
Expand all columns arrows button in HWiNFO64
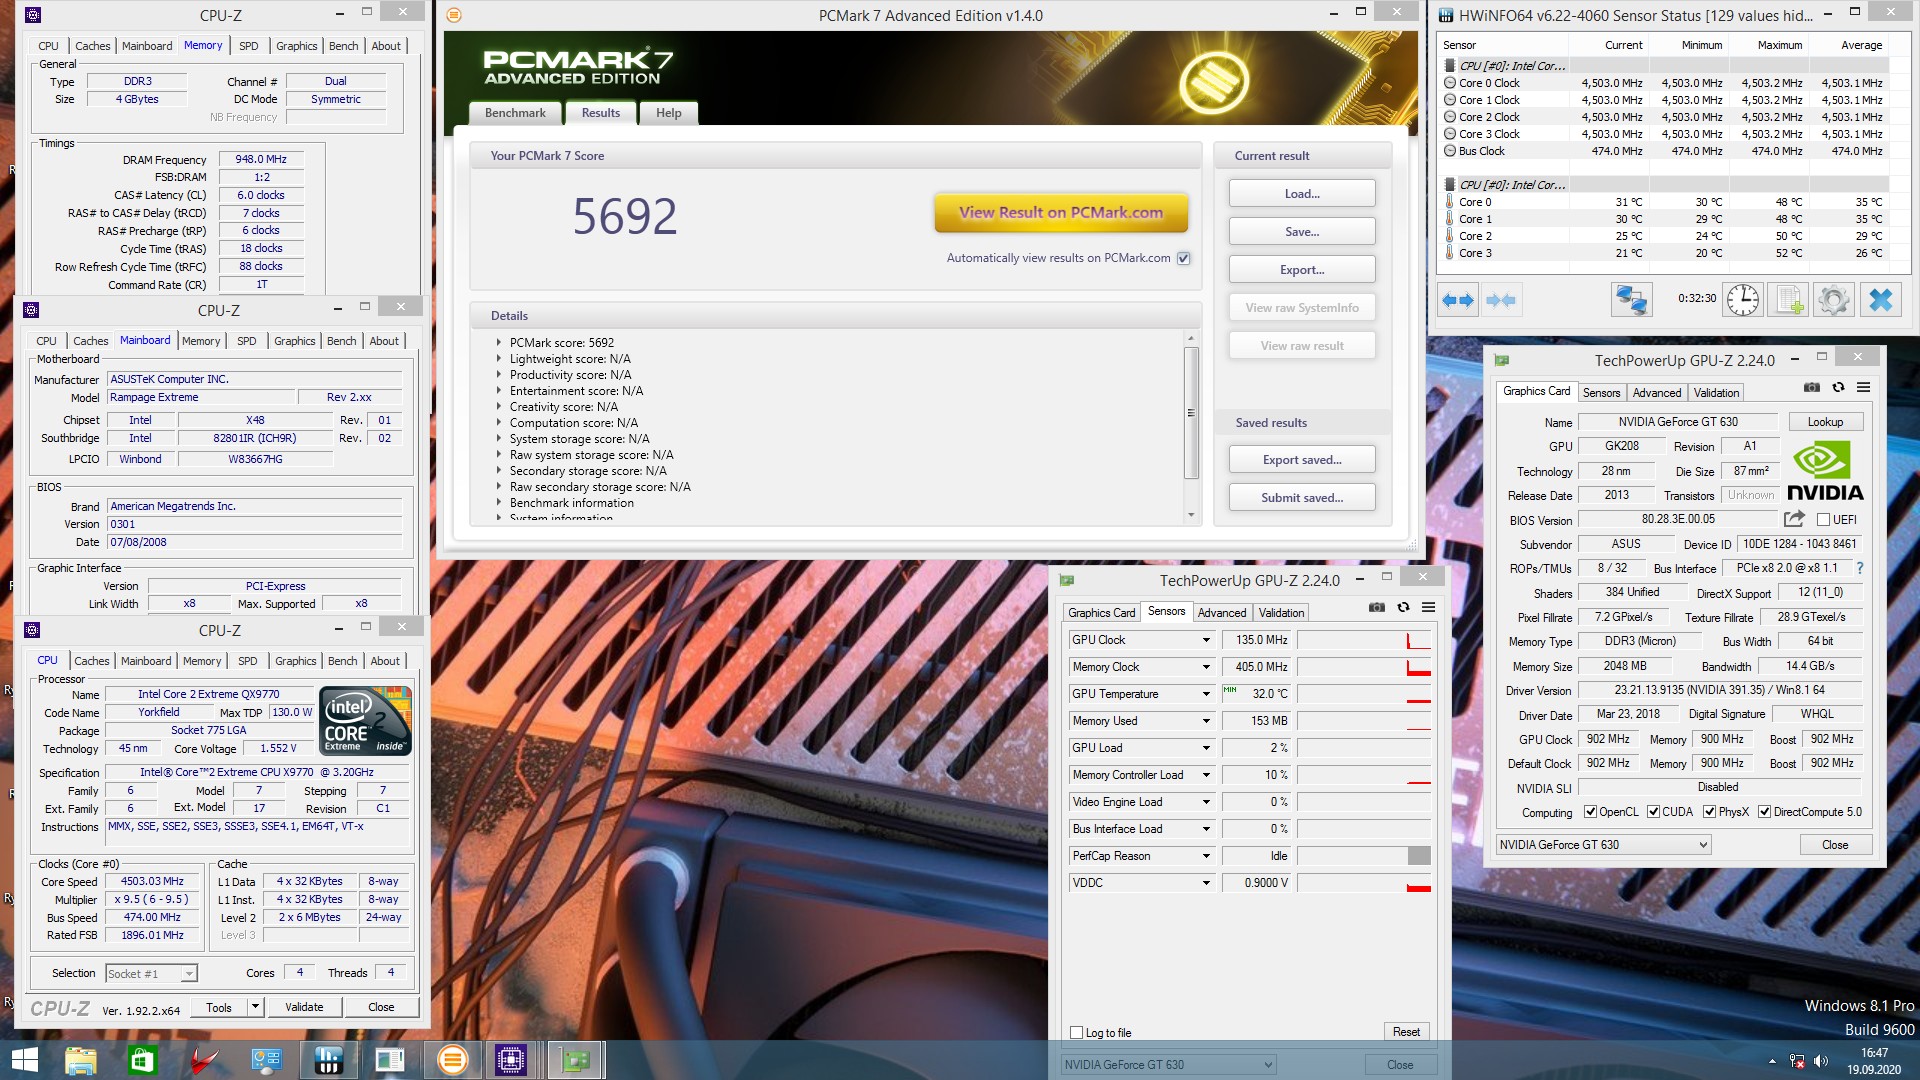pyautogui.click(x=1458, y=300)
